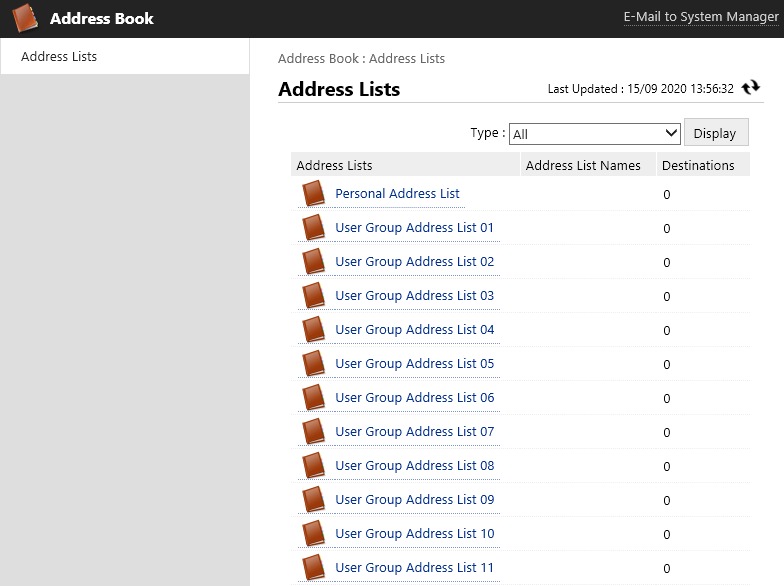Open User Group Address List 07 link
This screenshot has height=586, width=784.
coord(414,432)
